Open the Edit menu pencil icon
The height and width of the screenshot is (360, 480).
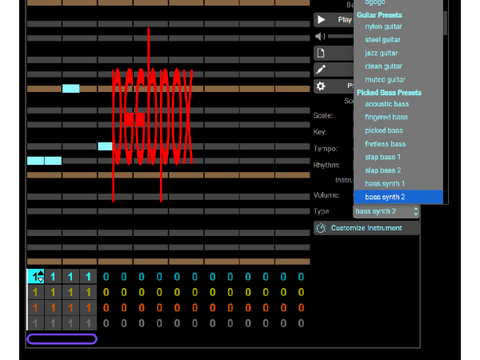tap(321, 69)
